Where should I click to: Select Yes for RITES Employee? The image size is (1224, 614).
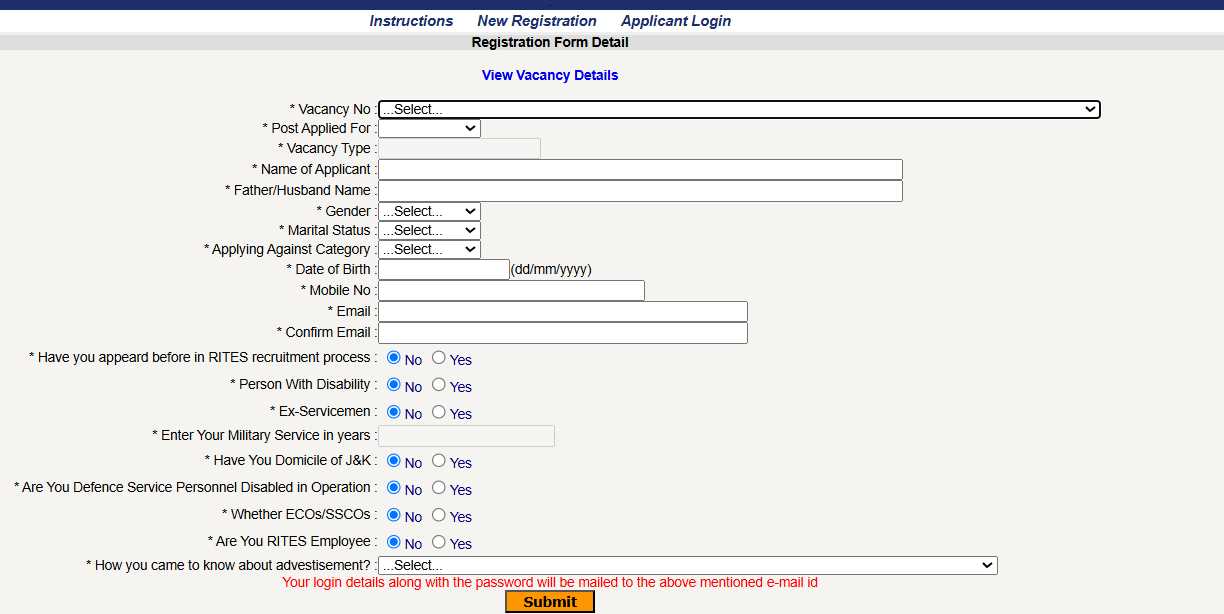(439, 542)
